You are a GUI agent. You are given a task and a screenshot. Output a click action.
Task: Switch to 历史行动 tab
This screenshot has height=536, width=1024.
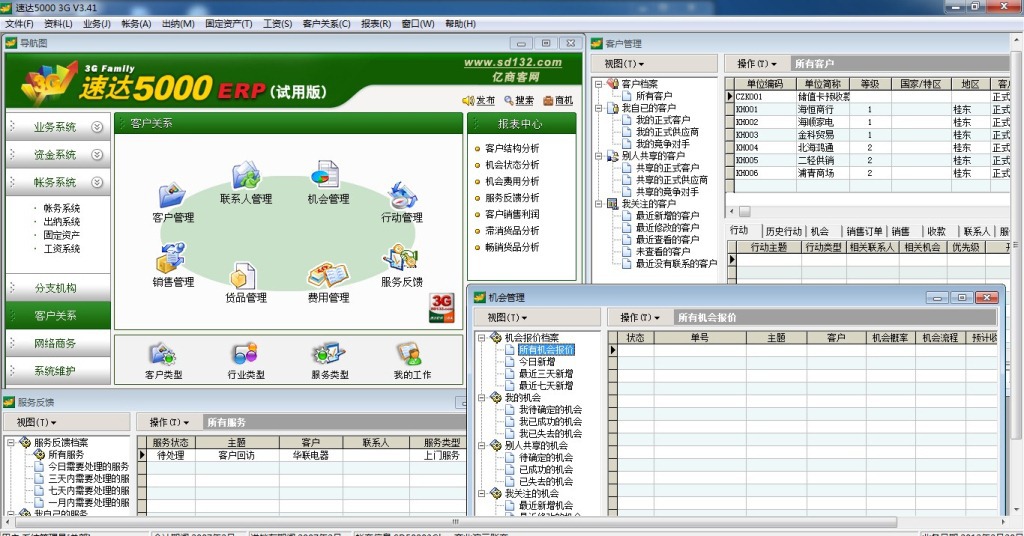pos(784,231)
